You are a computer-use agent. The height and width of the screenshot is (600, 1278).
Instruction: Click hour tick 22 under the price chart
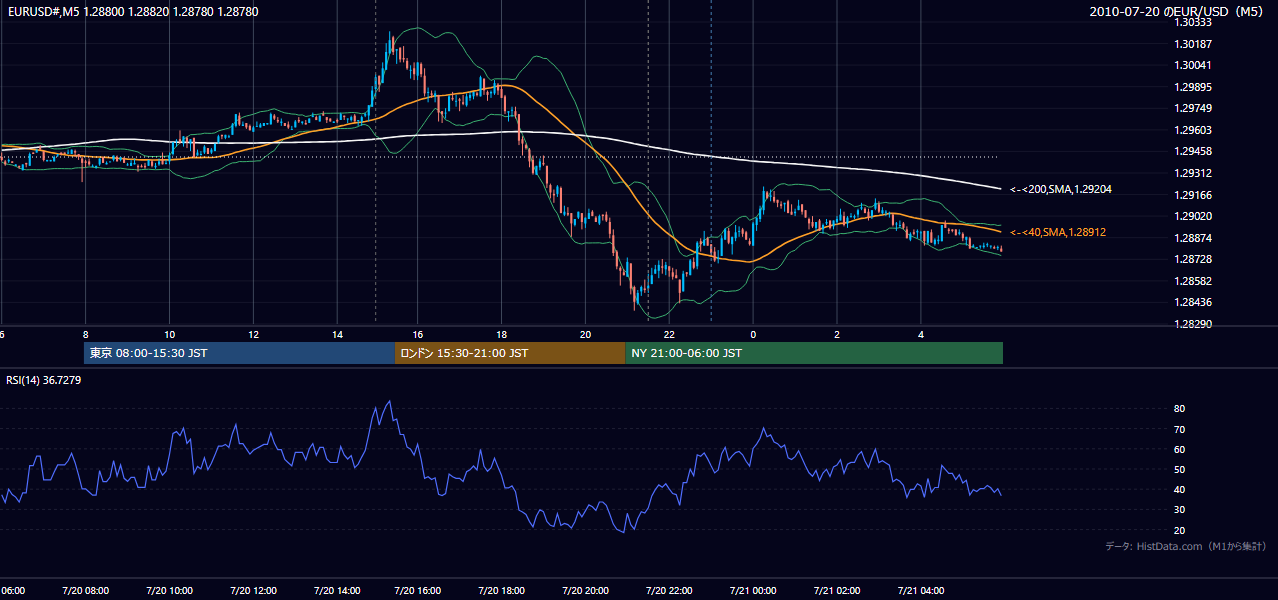coord(670,334)
